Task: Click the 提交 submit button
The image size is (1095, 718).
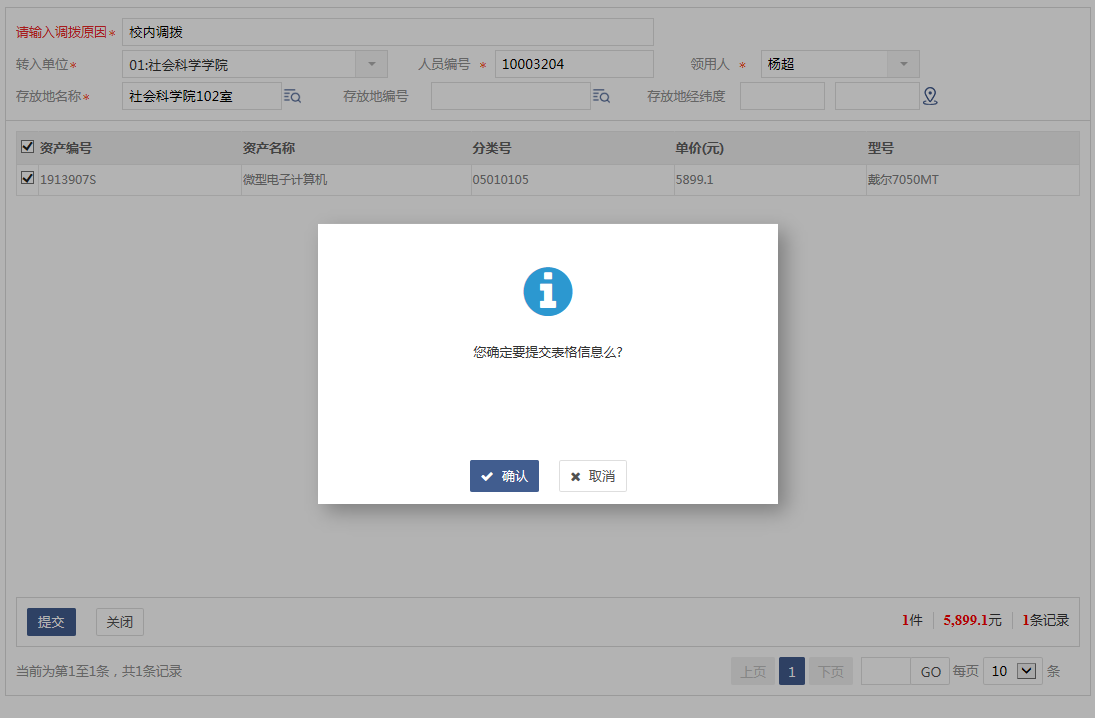Action: pyautogui.click(x=52, y=622)
